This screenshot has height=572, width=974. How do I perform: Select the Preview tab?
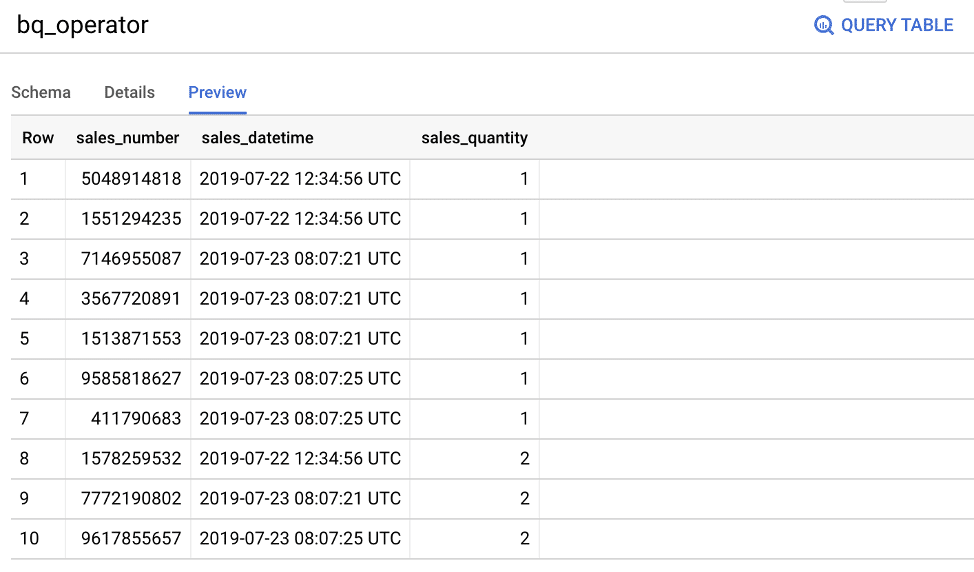pyautogui.click(x=217, y=93)
